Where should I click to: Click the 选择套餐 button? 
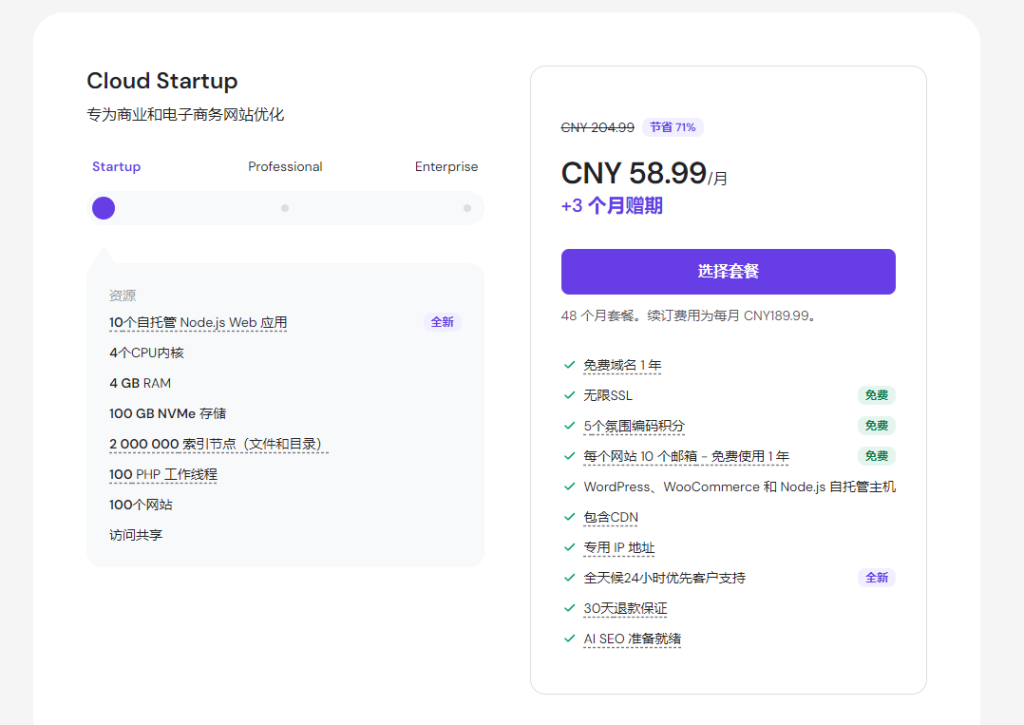[x=728, y=272]
